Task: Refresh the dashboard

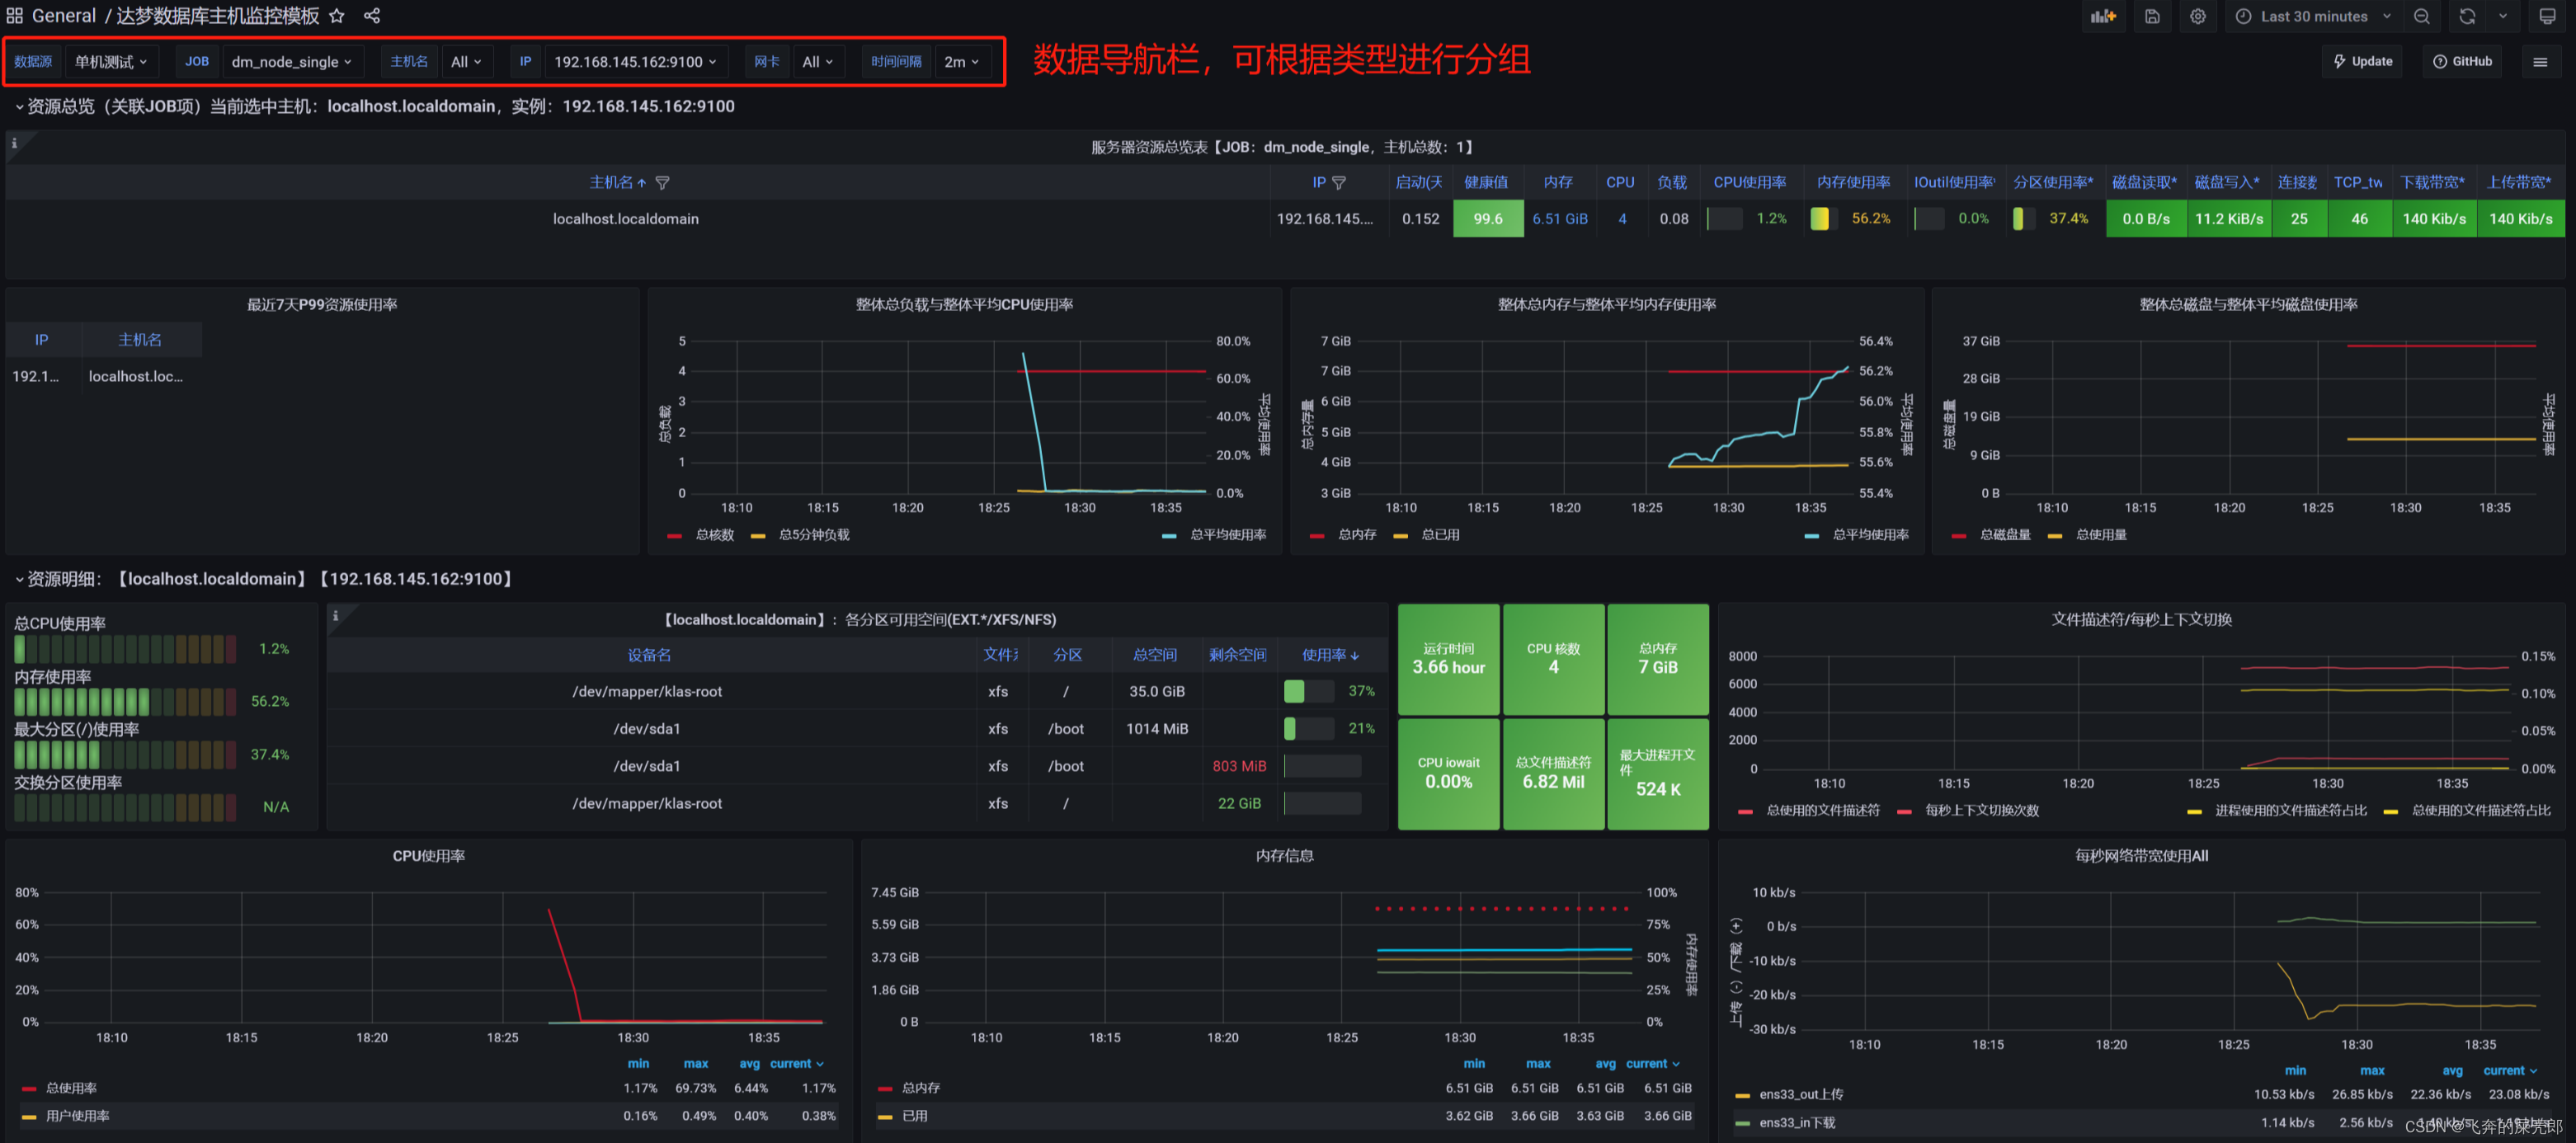Action: point(2467,16)
